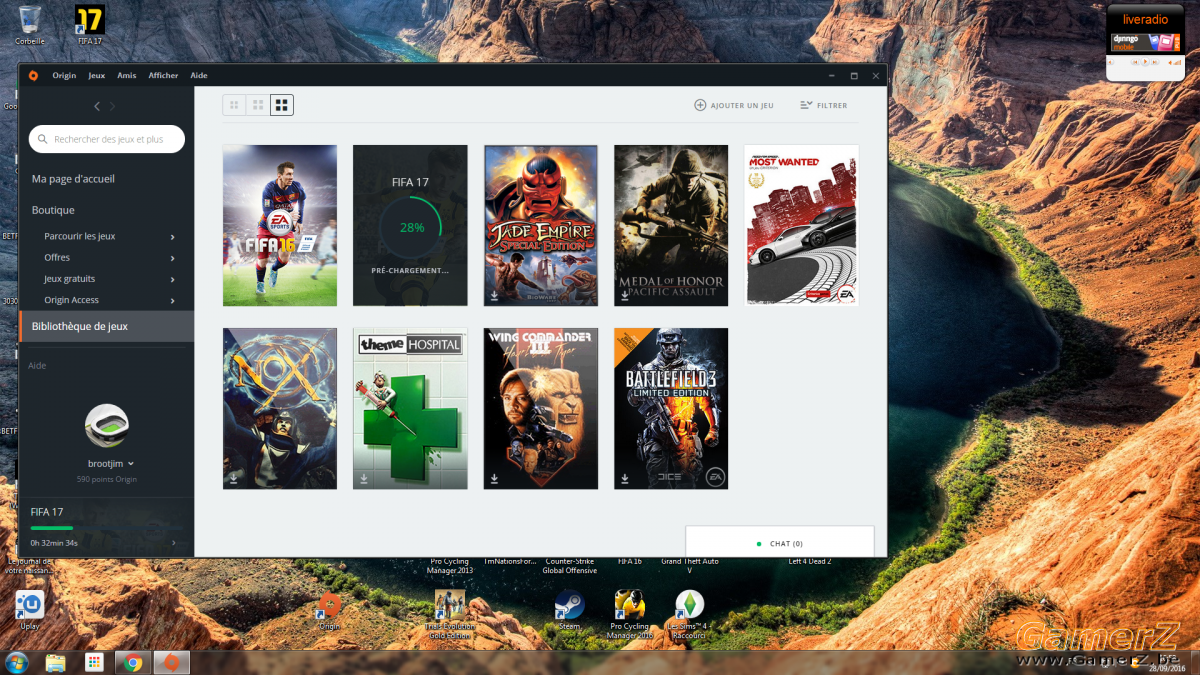Image resolution: width=1200 pixels, height=675 pixels.
Task: Open File Explorer from the taskbar
Action: [55, 662]
